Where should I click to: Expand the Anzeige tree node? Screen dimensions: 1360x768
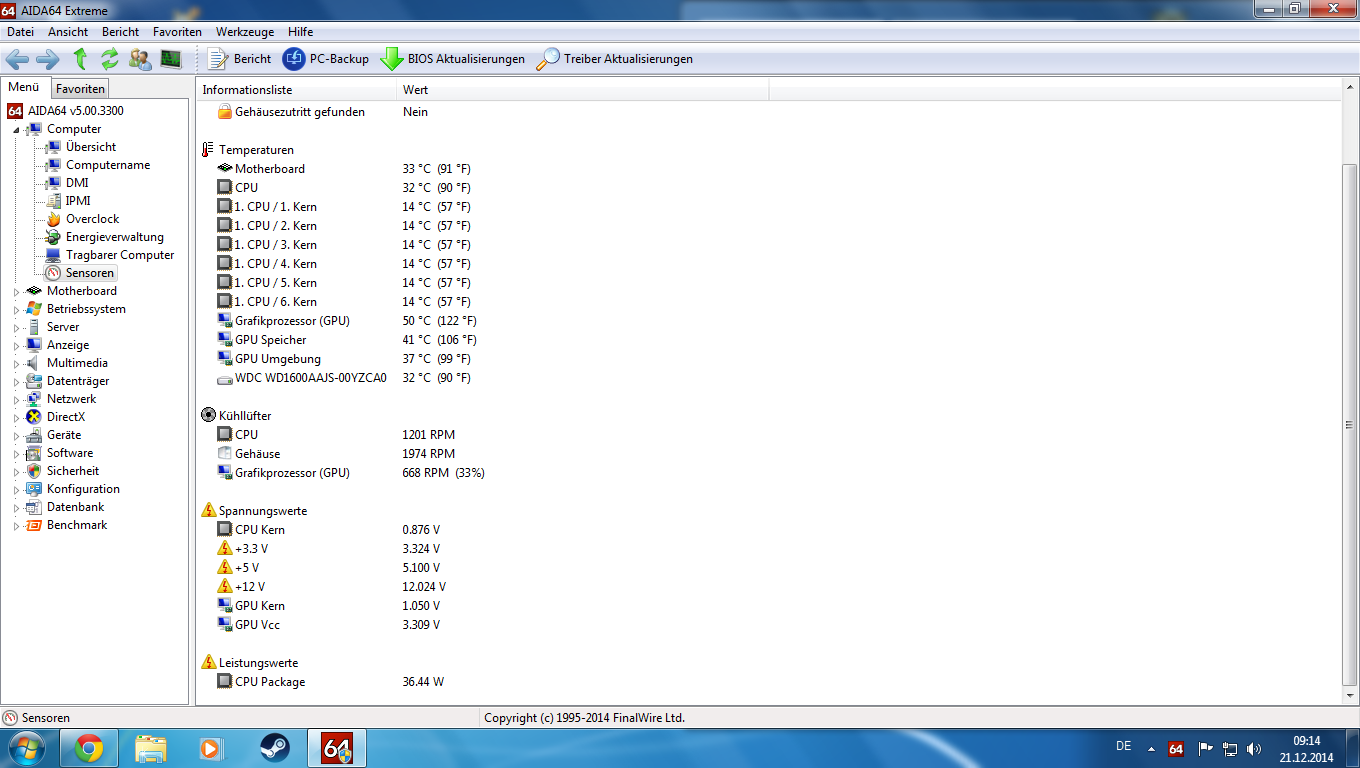click(x=16, y=345)
